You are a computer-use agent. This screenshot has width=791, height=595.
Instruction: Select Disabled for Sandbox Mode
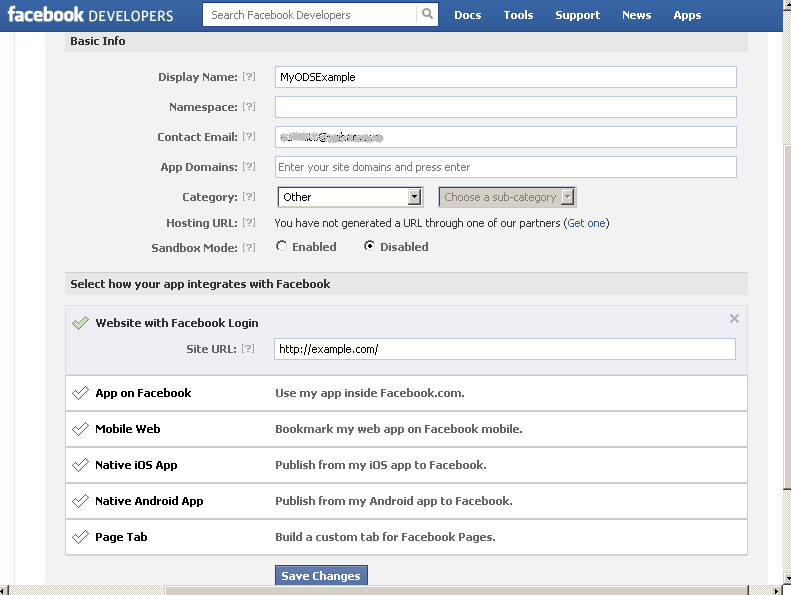click(370, 246)
